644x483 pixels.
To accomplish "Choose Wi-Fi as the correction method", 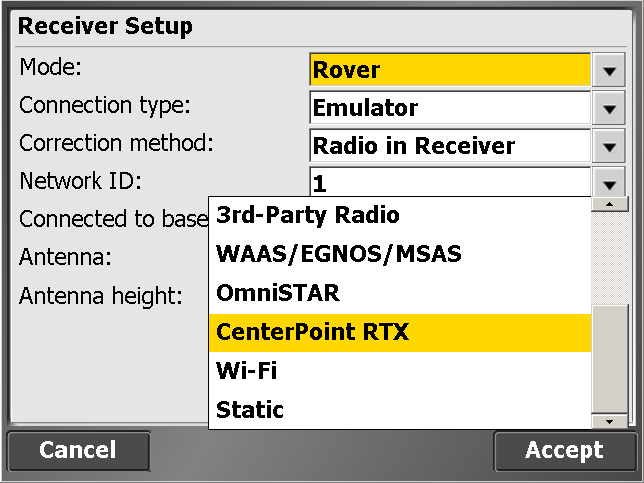I will tap(400, 371).
